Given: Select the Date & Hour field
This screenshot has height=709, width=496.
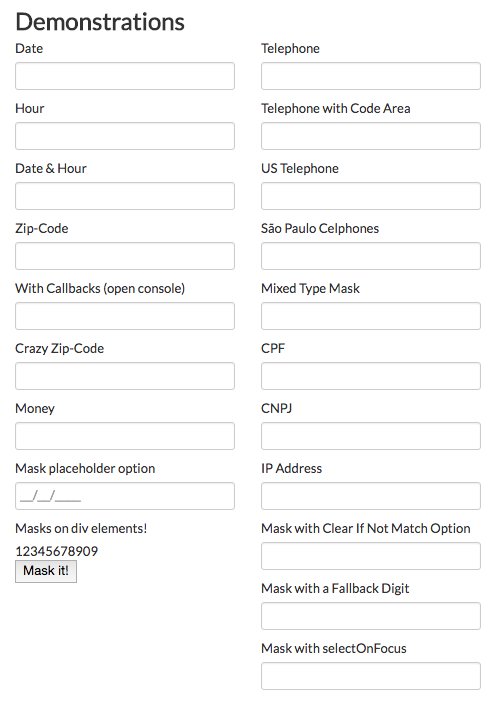Looking at the screenshot, I should (125, 196).
